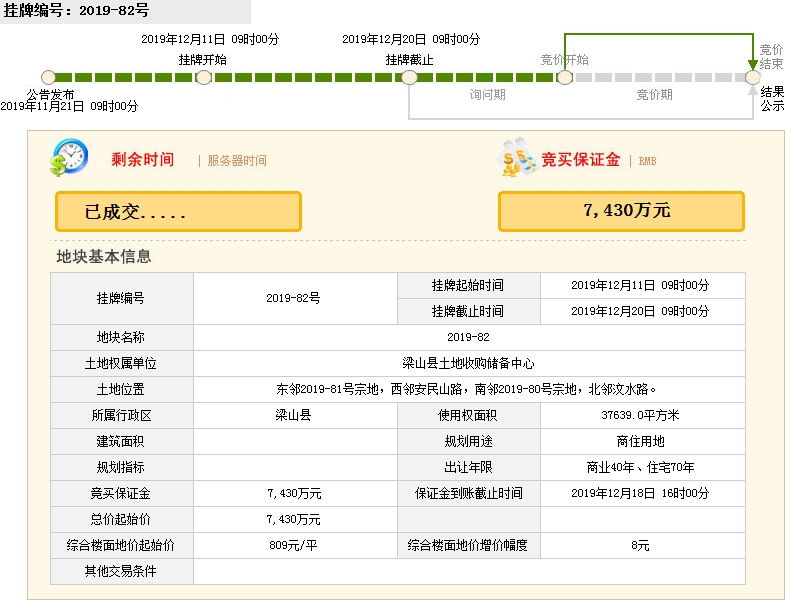Click the 挂牌编号 table label
Viewport: 803px width, 605px height.
point(122,298)
